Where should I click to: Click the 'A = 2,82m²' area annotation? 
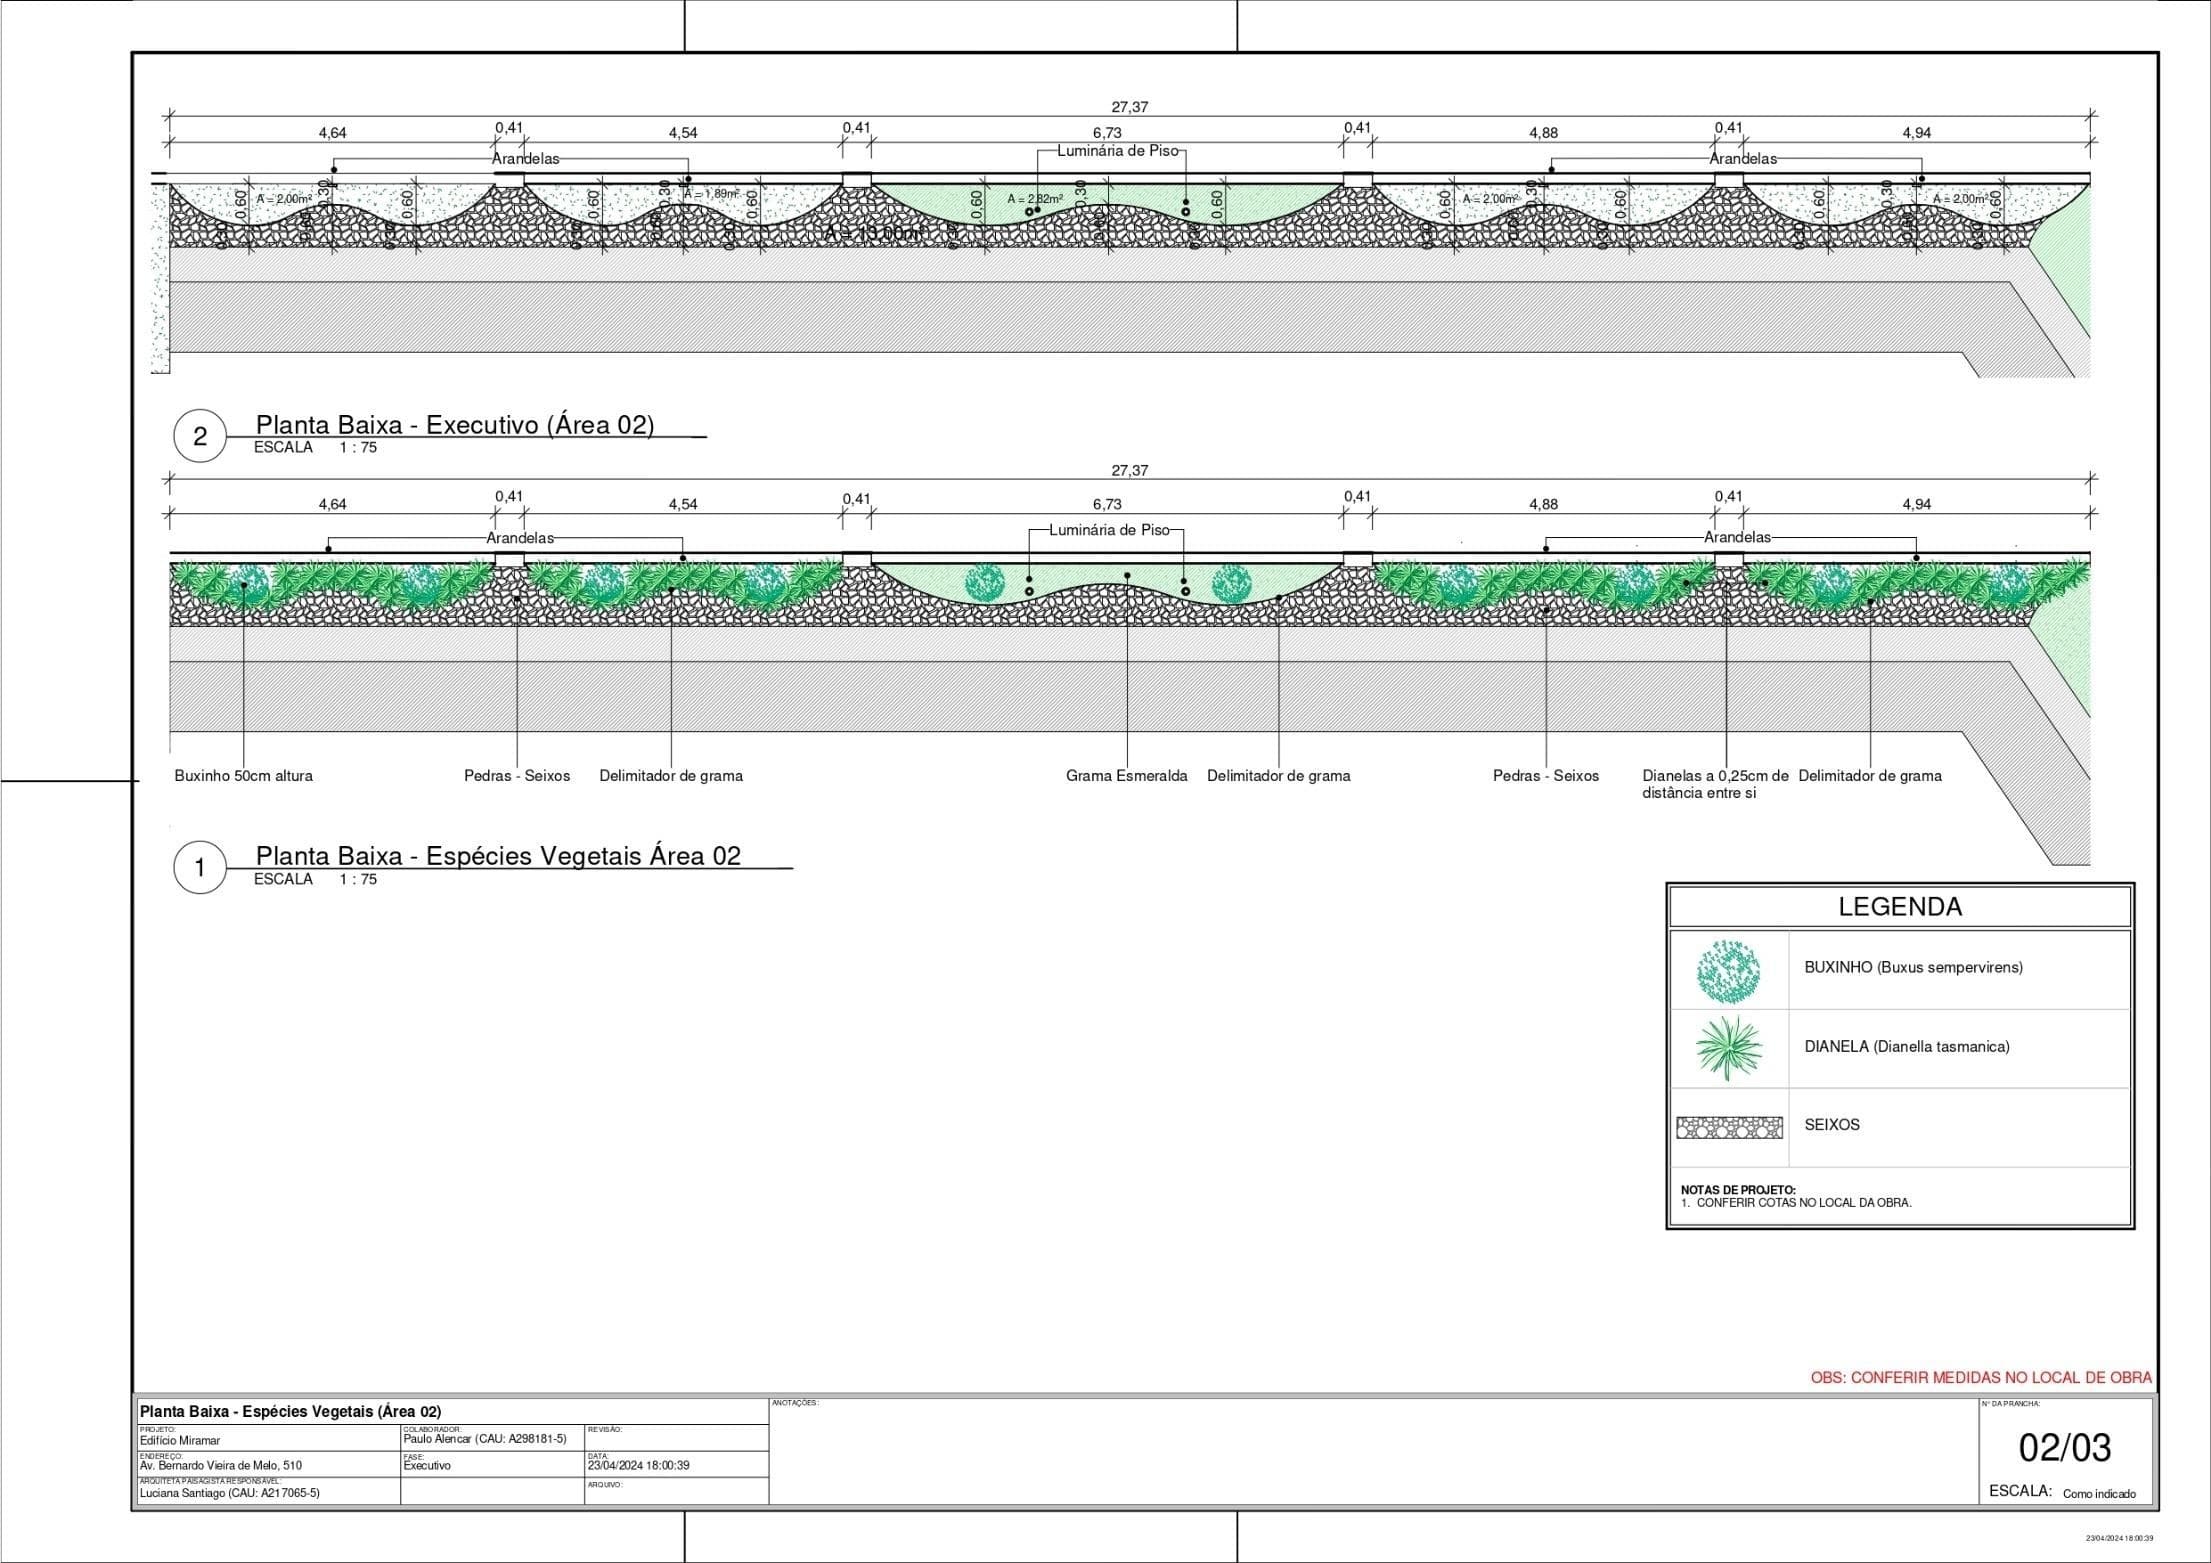1034,199
